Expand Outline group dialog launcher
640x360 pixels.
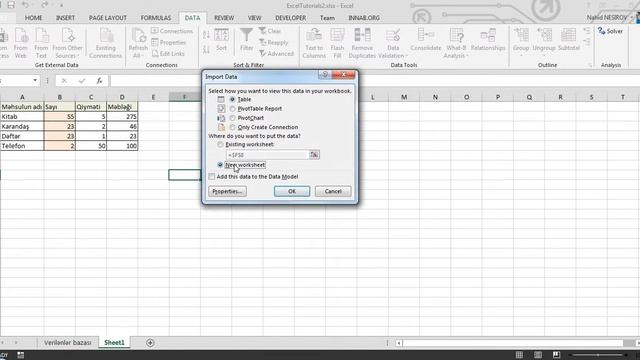coord(590,65)
